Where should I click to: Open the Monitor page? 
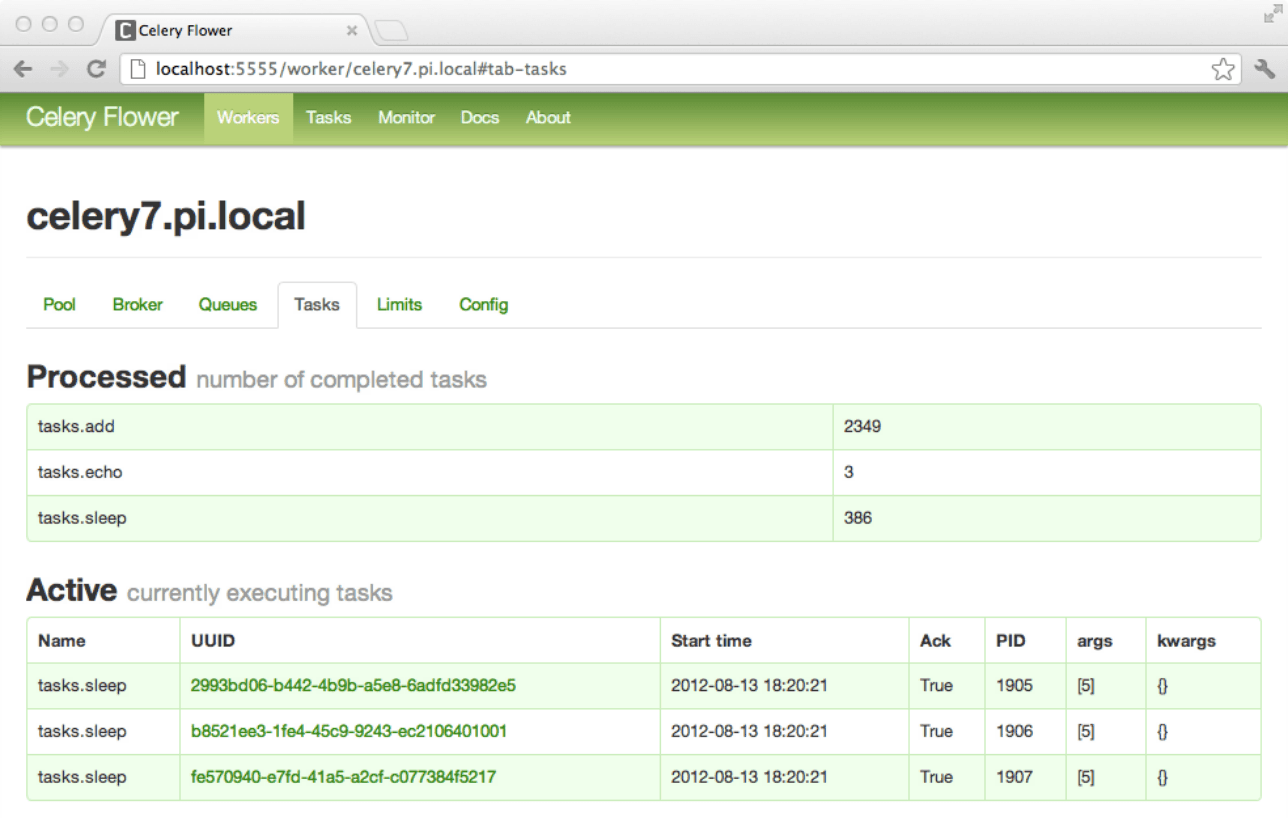[406, 118]
